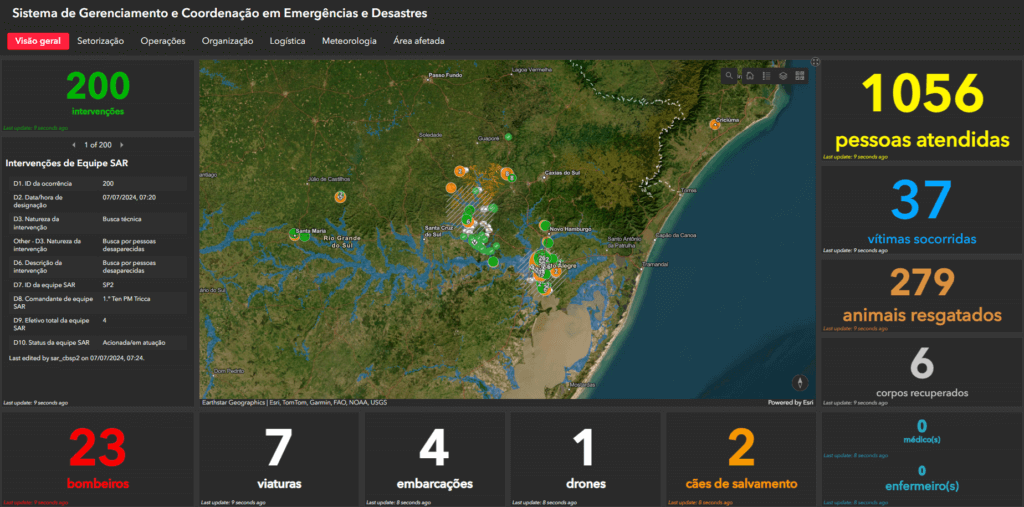Click the orange marker at Criciúma

(714, 124)
